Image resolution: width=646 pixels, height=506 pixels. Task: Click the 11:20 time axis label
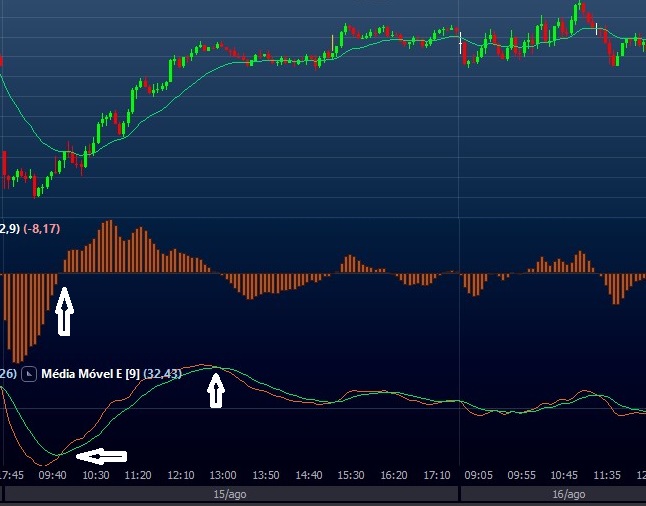(138, 475)
